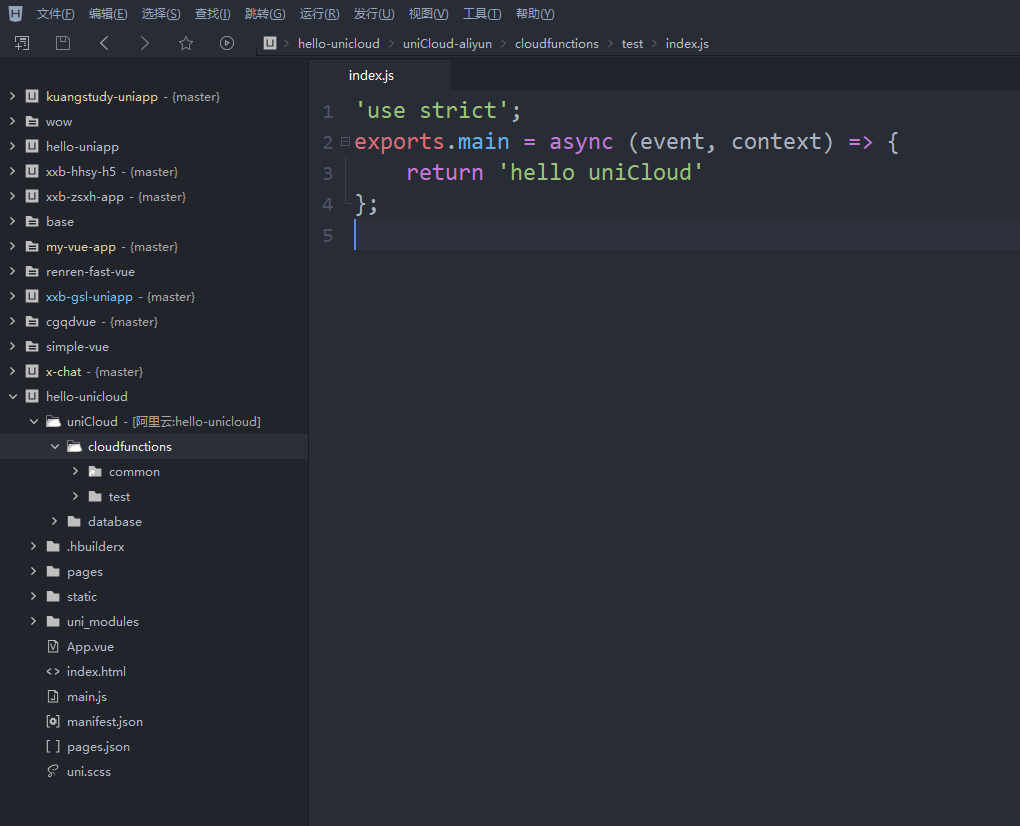Go forward using the right arrow icon
This screenshot has height=826, width=1020.
click(145, 43)
